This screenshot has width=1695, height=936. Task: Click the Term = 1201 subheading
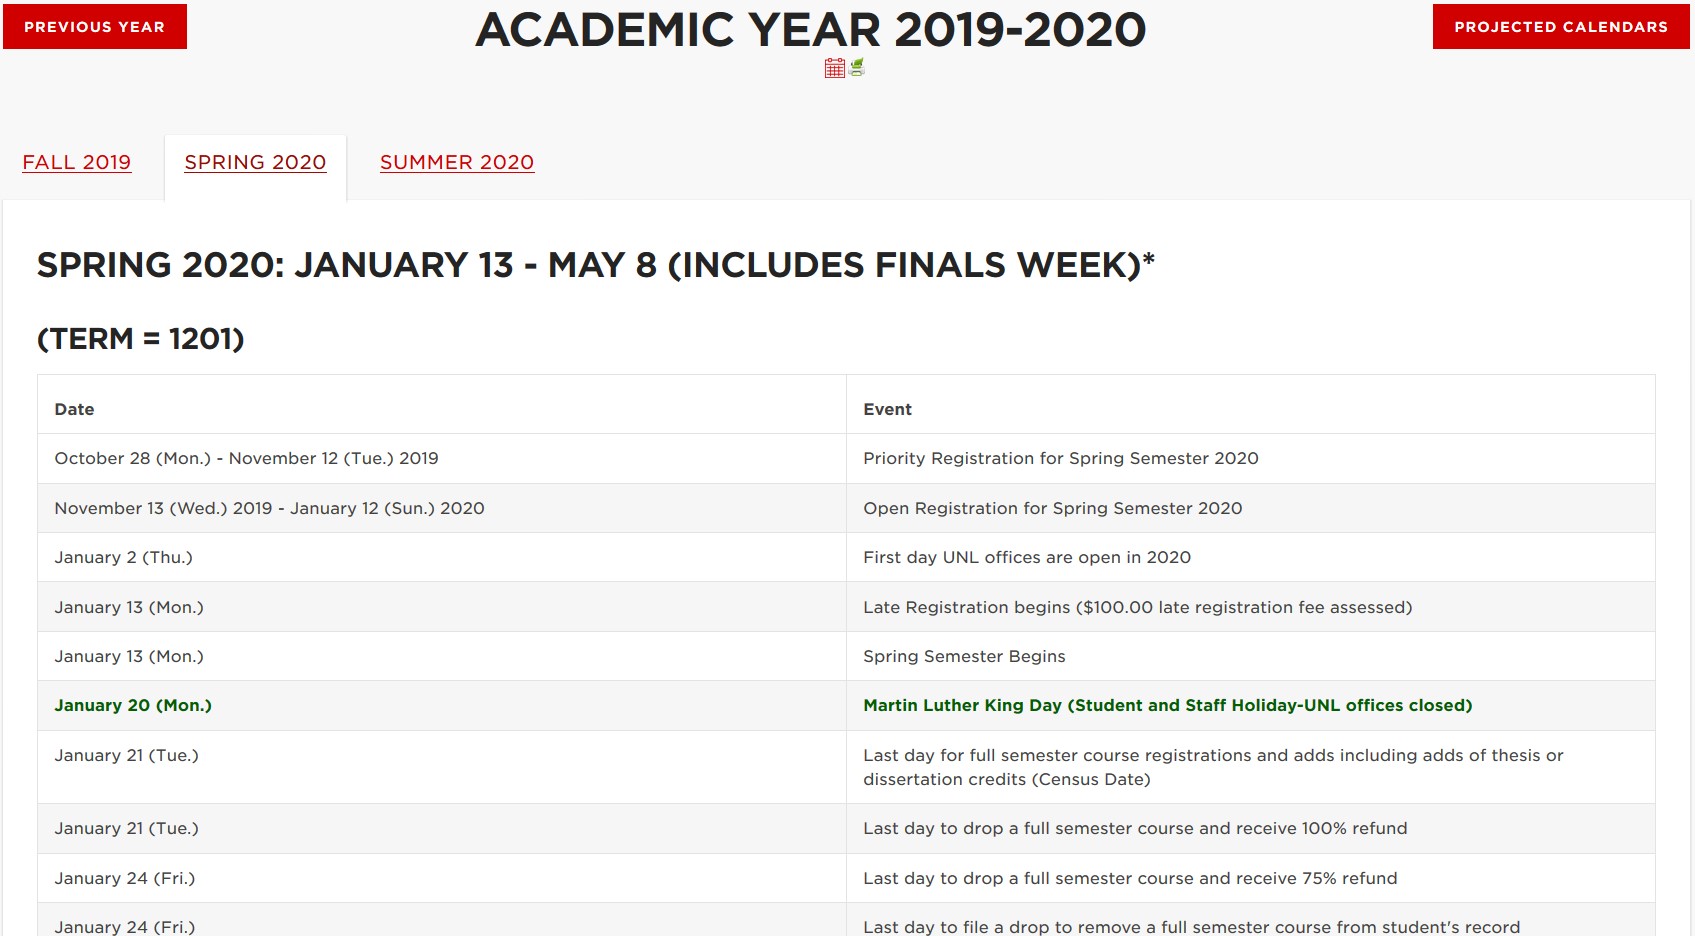pyautogui.click(x=141, y=339)
